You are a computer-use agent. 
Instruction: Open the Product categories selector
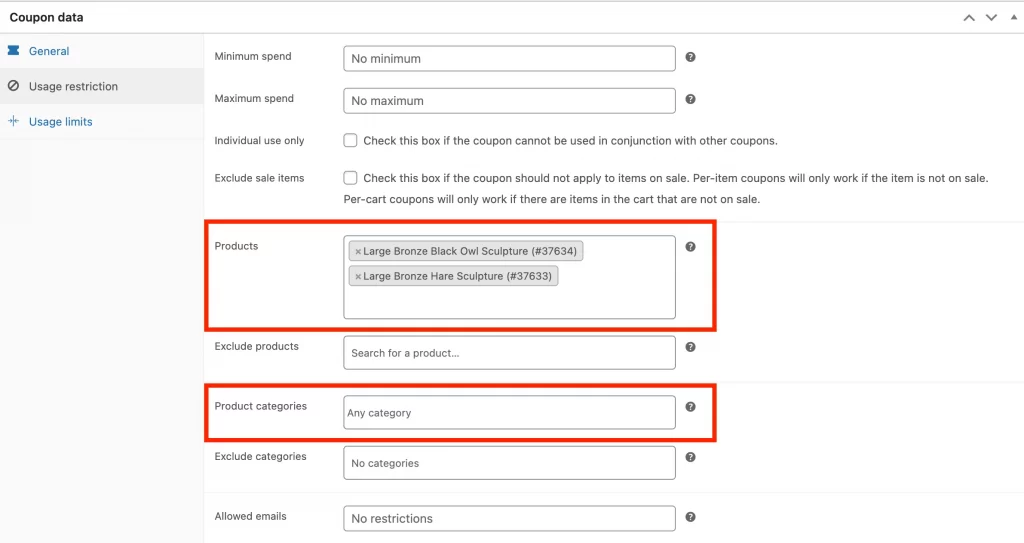pos(509,413)
